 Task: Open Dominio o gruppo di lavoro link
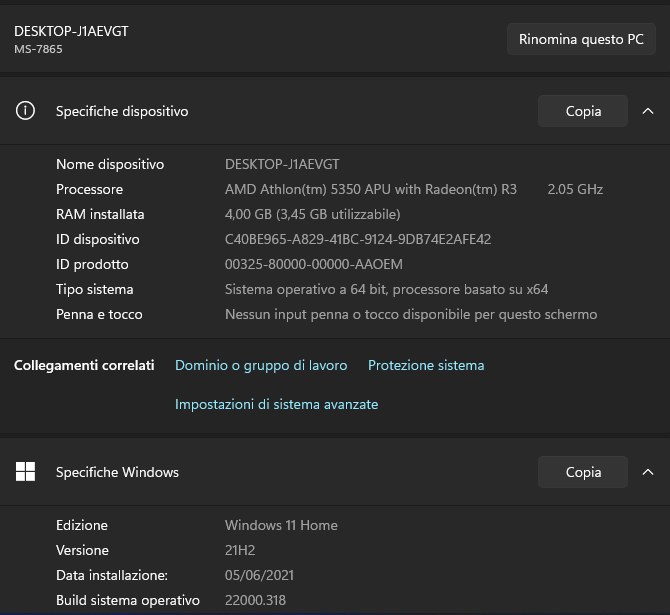pyautogui.click(x=261, y=365)
